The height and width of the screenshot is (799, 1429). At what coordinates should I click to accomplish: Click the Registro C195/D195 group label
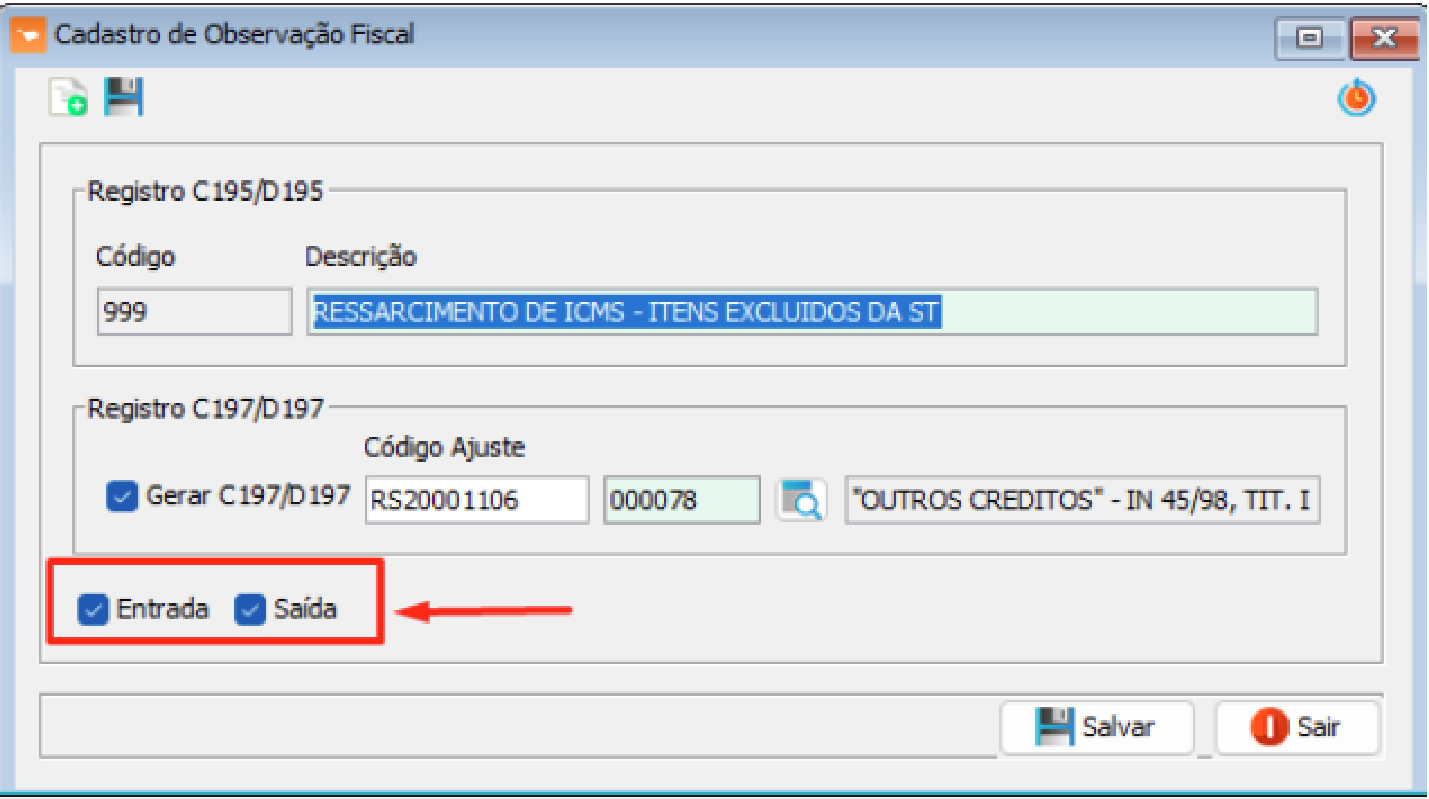205,192
